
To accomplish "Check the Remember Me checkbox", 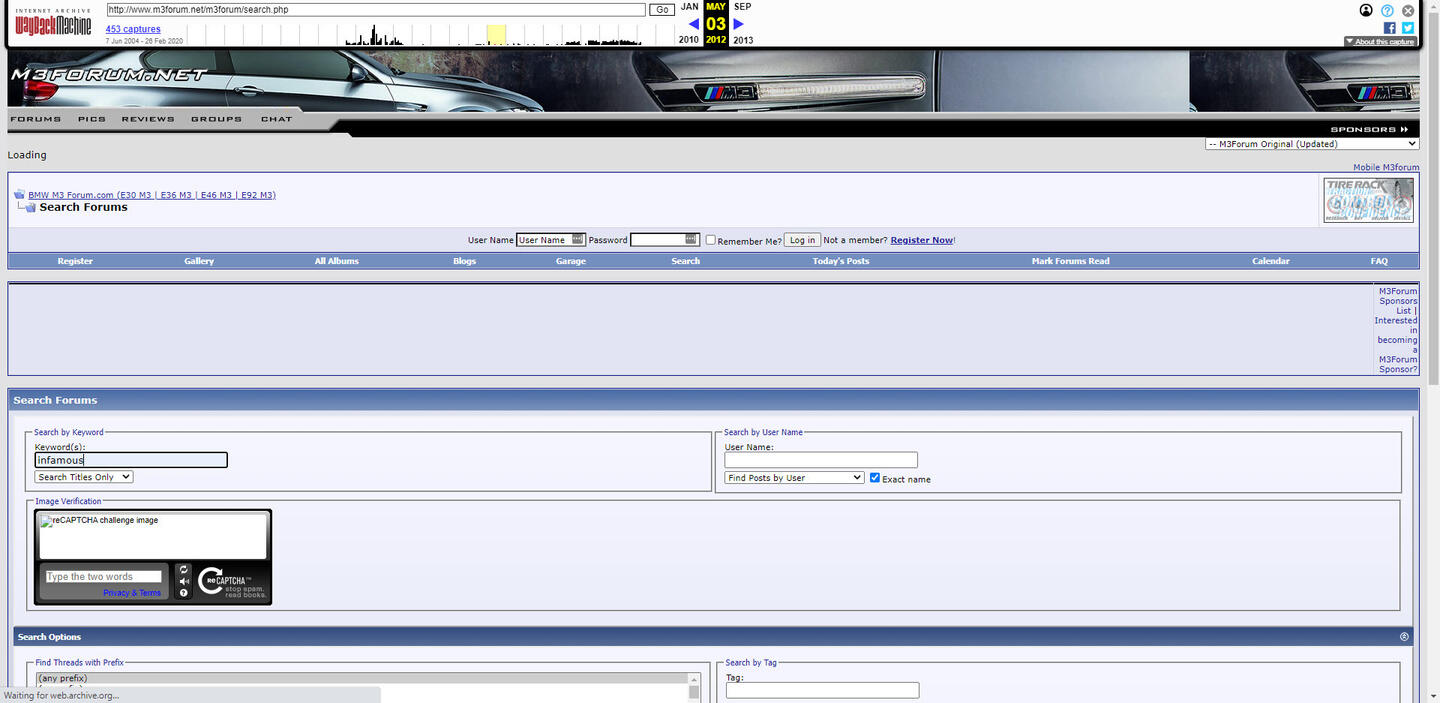I will [x=711, y=240].
